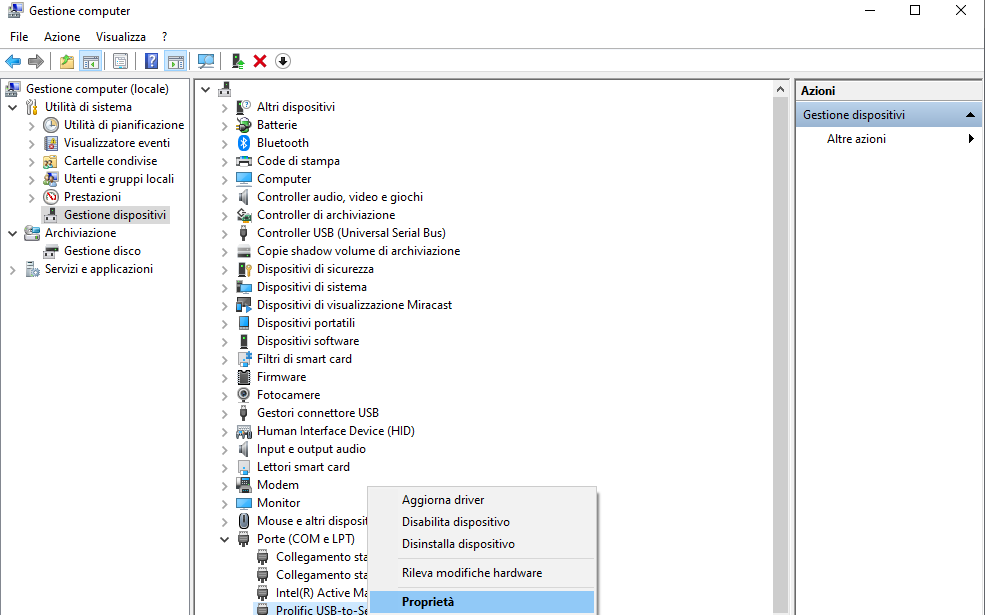Open the blue Help question mark icon

(x=151, y=62)
